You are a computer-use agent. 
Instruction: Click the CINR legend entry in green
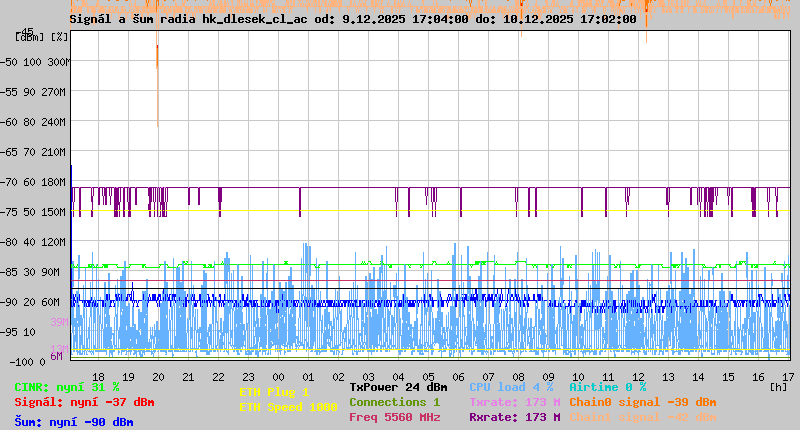67,387
